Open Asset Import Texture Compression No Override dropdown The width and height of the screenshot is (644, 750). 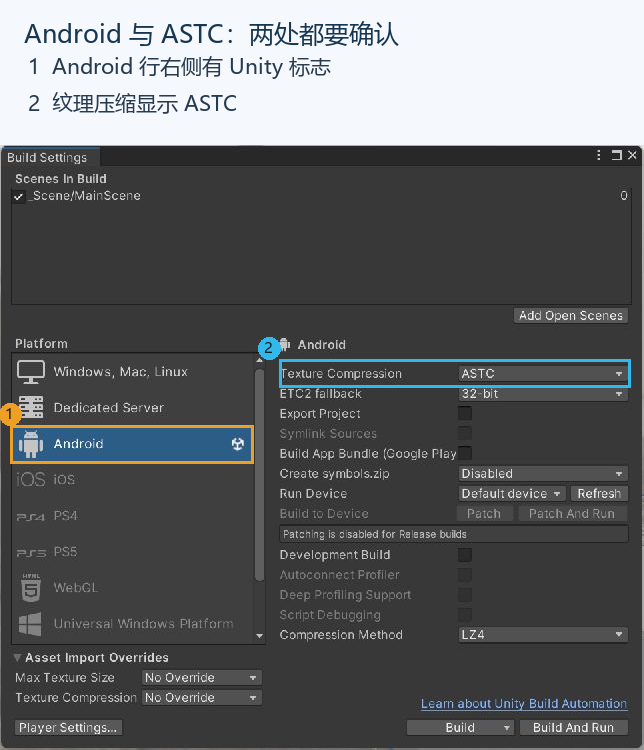201,698
